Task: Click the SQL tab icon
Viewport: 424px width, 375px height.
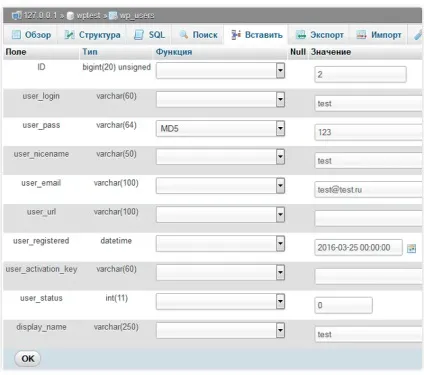Action: coord(139,35)
